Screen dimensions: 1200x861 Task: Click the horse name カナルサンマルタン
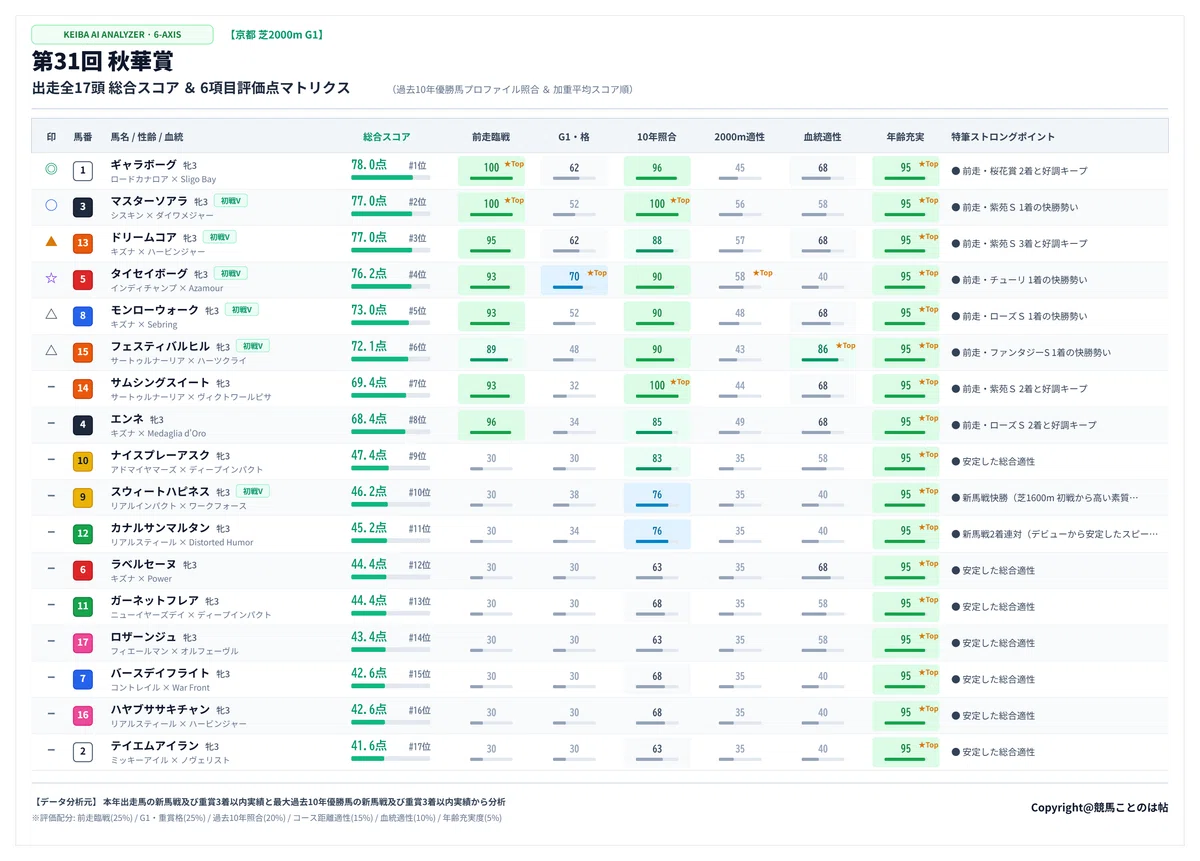point(160,527)
